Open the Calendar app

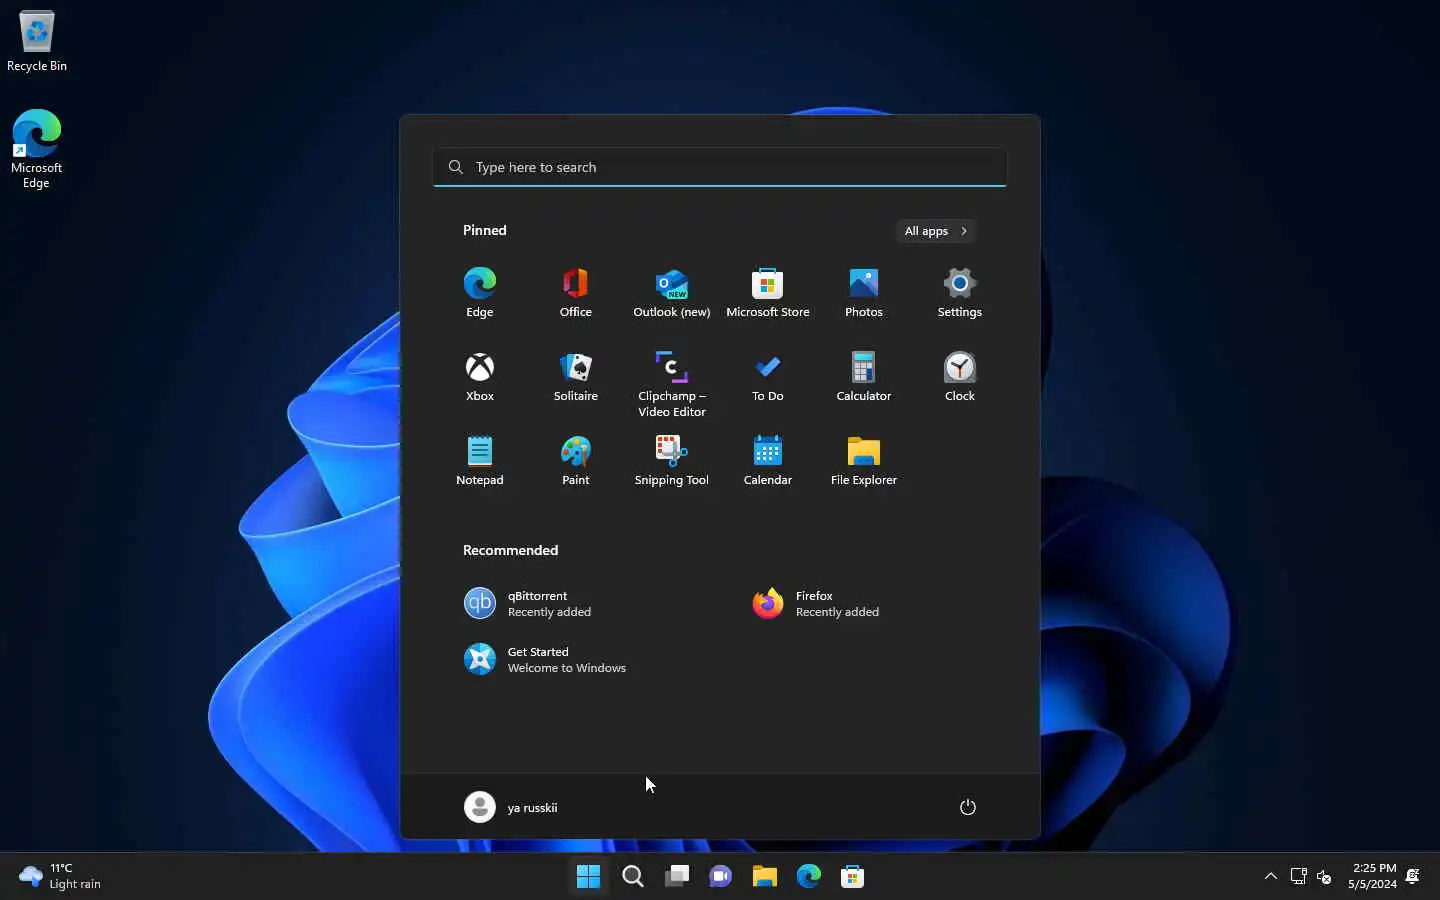click(x=768, y=461)
